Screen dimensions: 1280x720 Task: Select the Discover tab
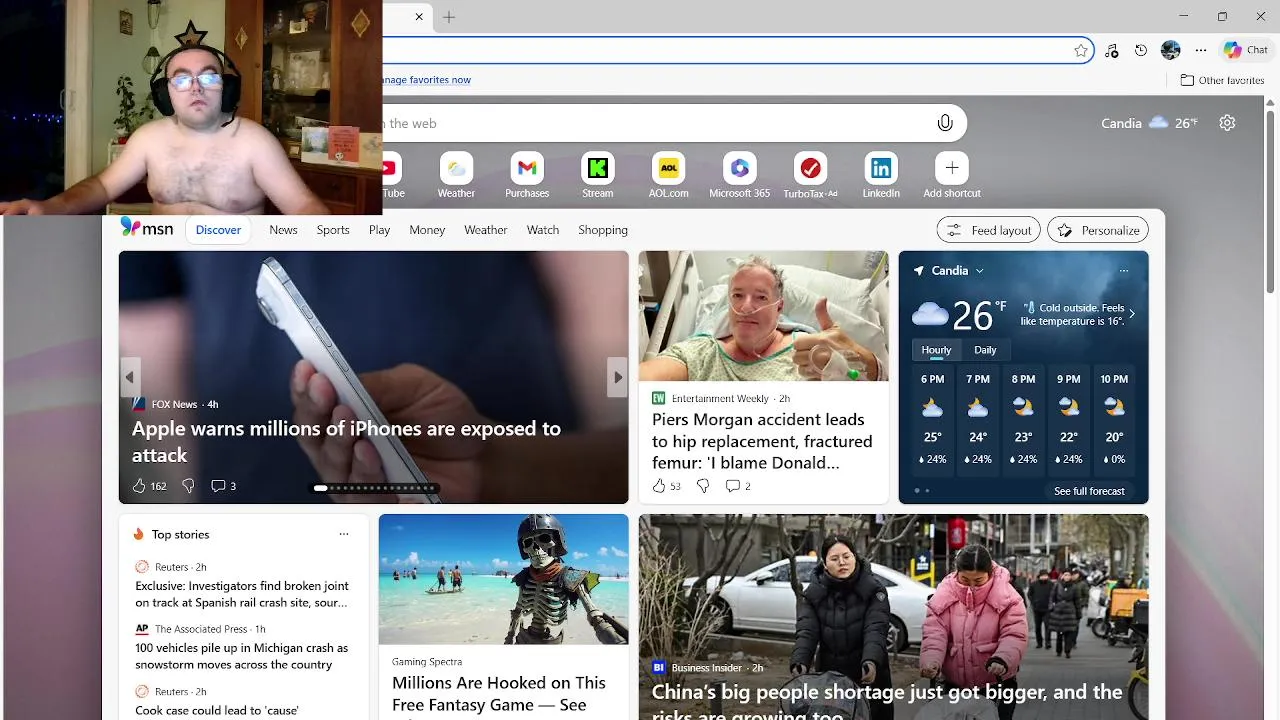point(218,230)
